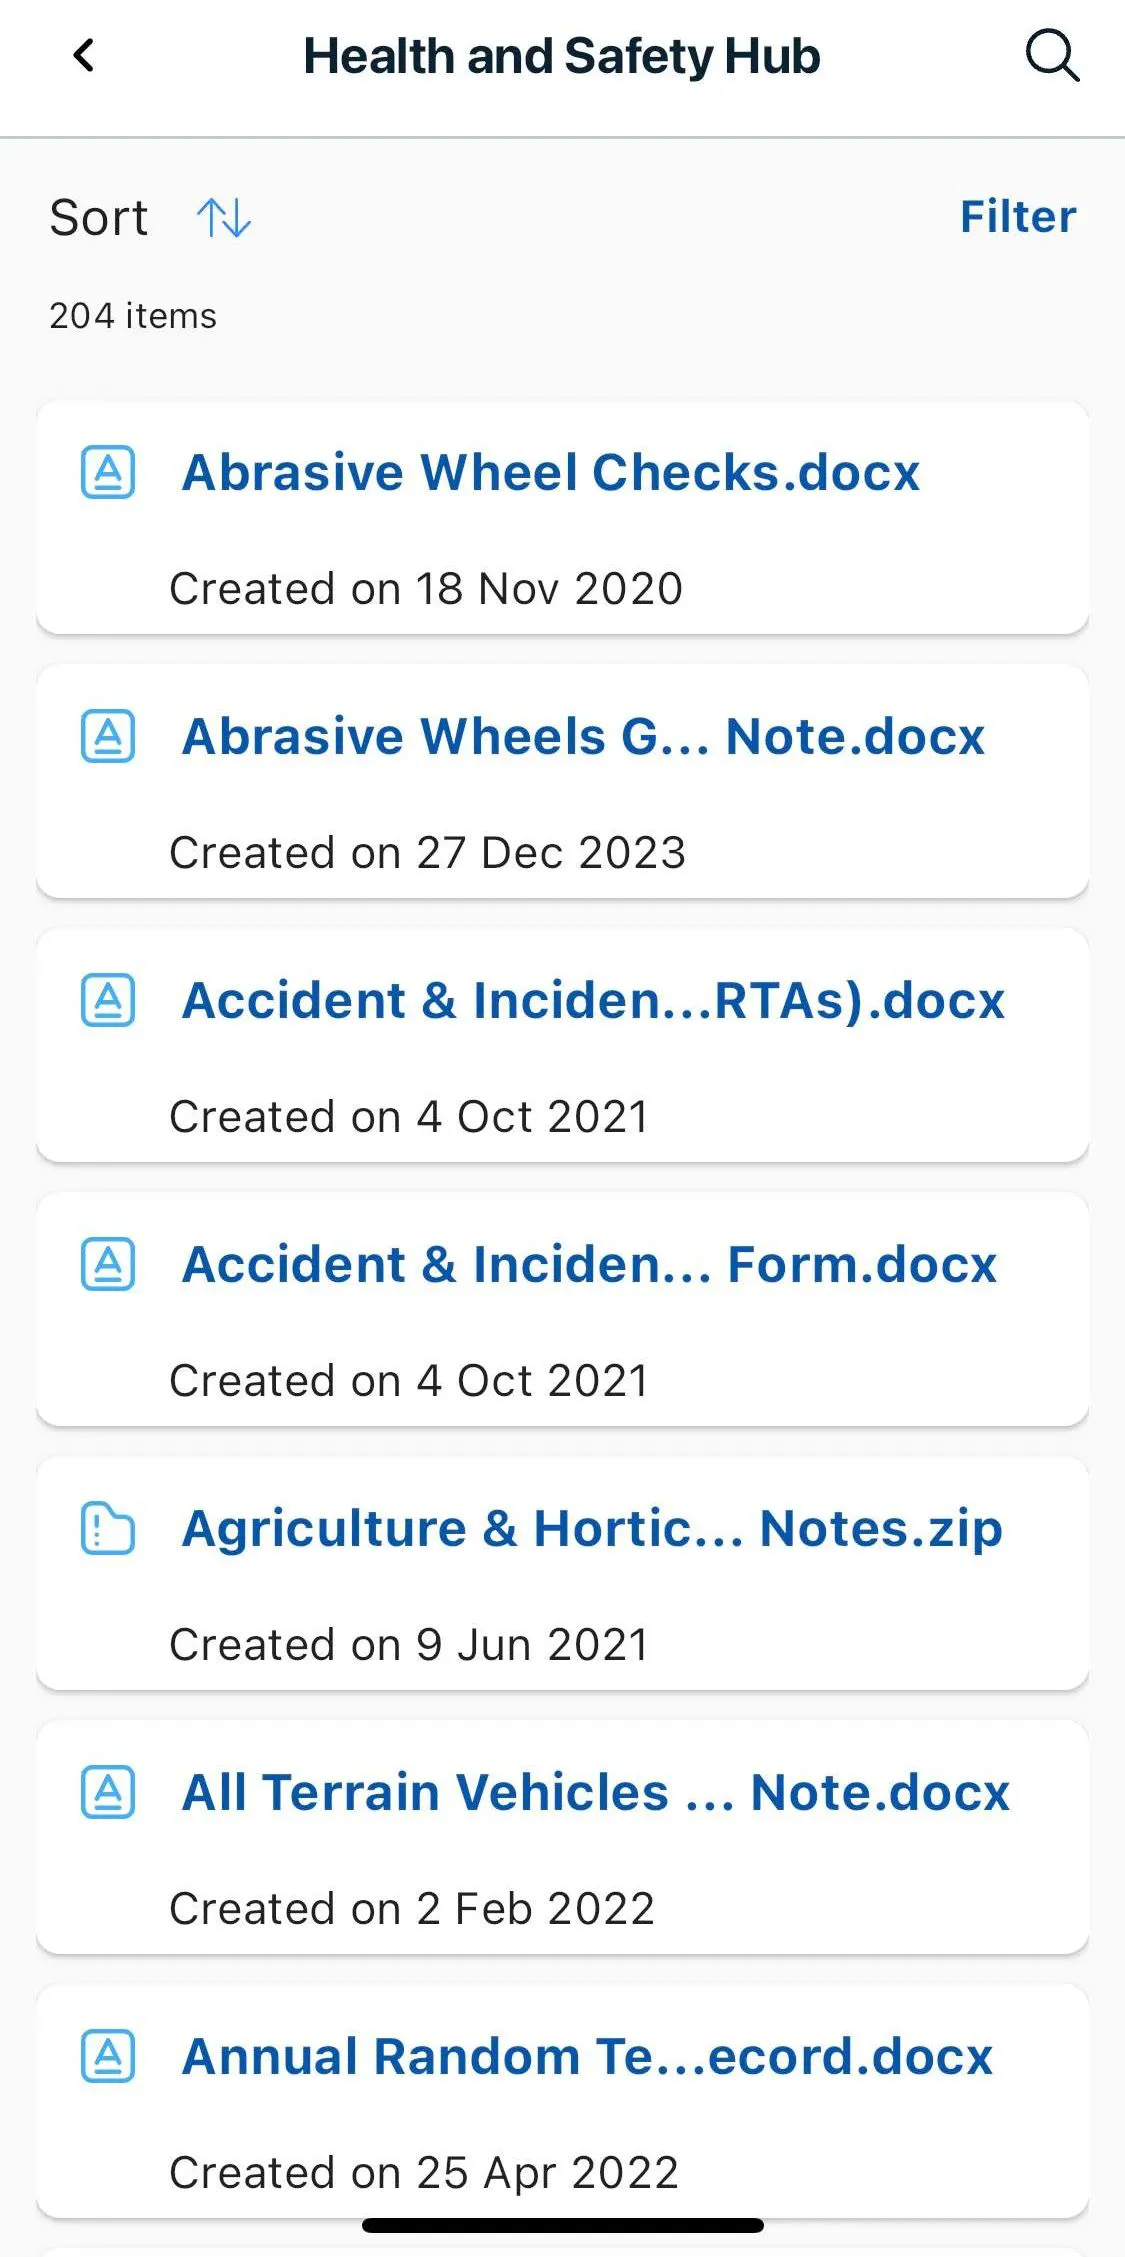Tap the Health and Safety Hub title

562,56
